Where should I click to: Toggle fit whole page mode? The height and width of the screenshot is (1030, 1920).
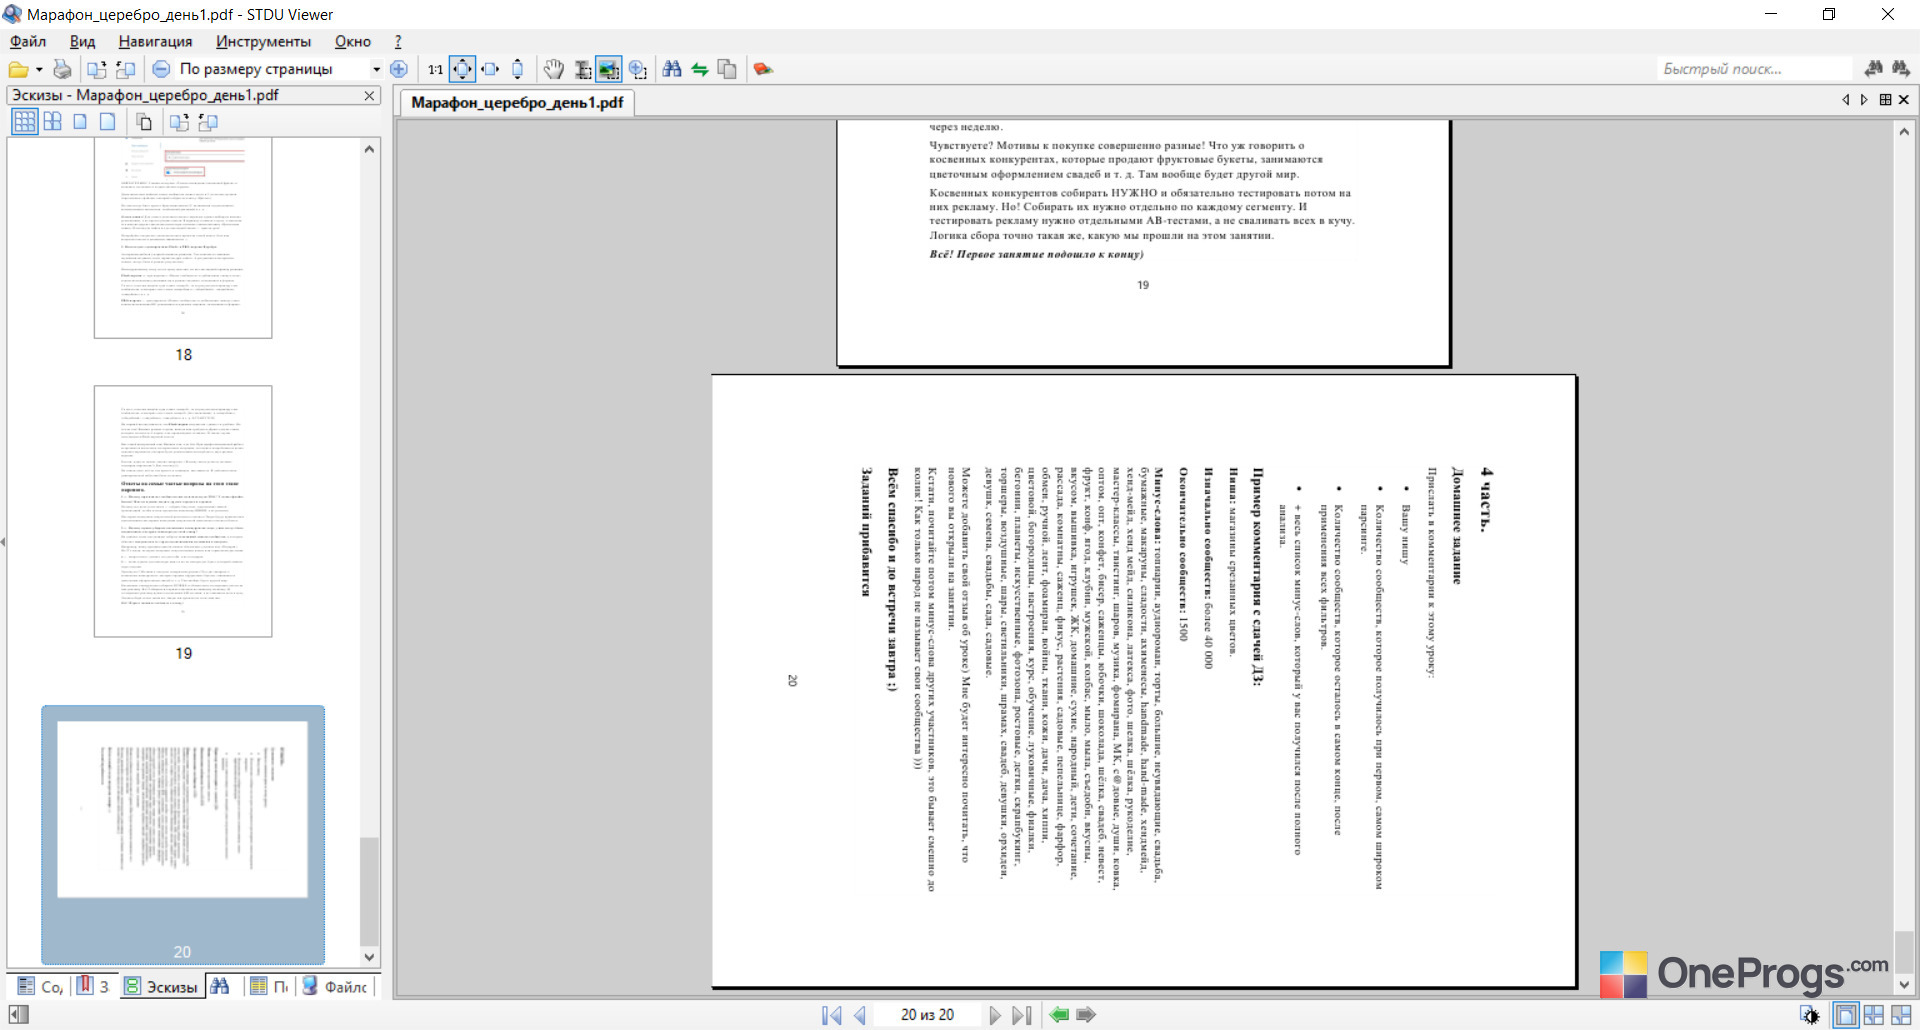pos(462,69)
